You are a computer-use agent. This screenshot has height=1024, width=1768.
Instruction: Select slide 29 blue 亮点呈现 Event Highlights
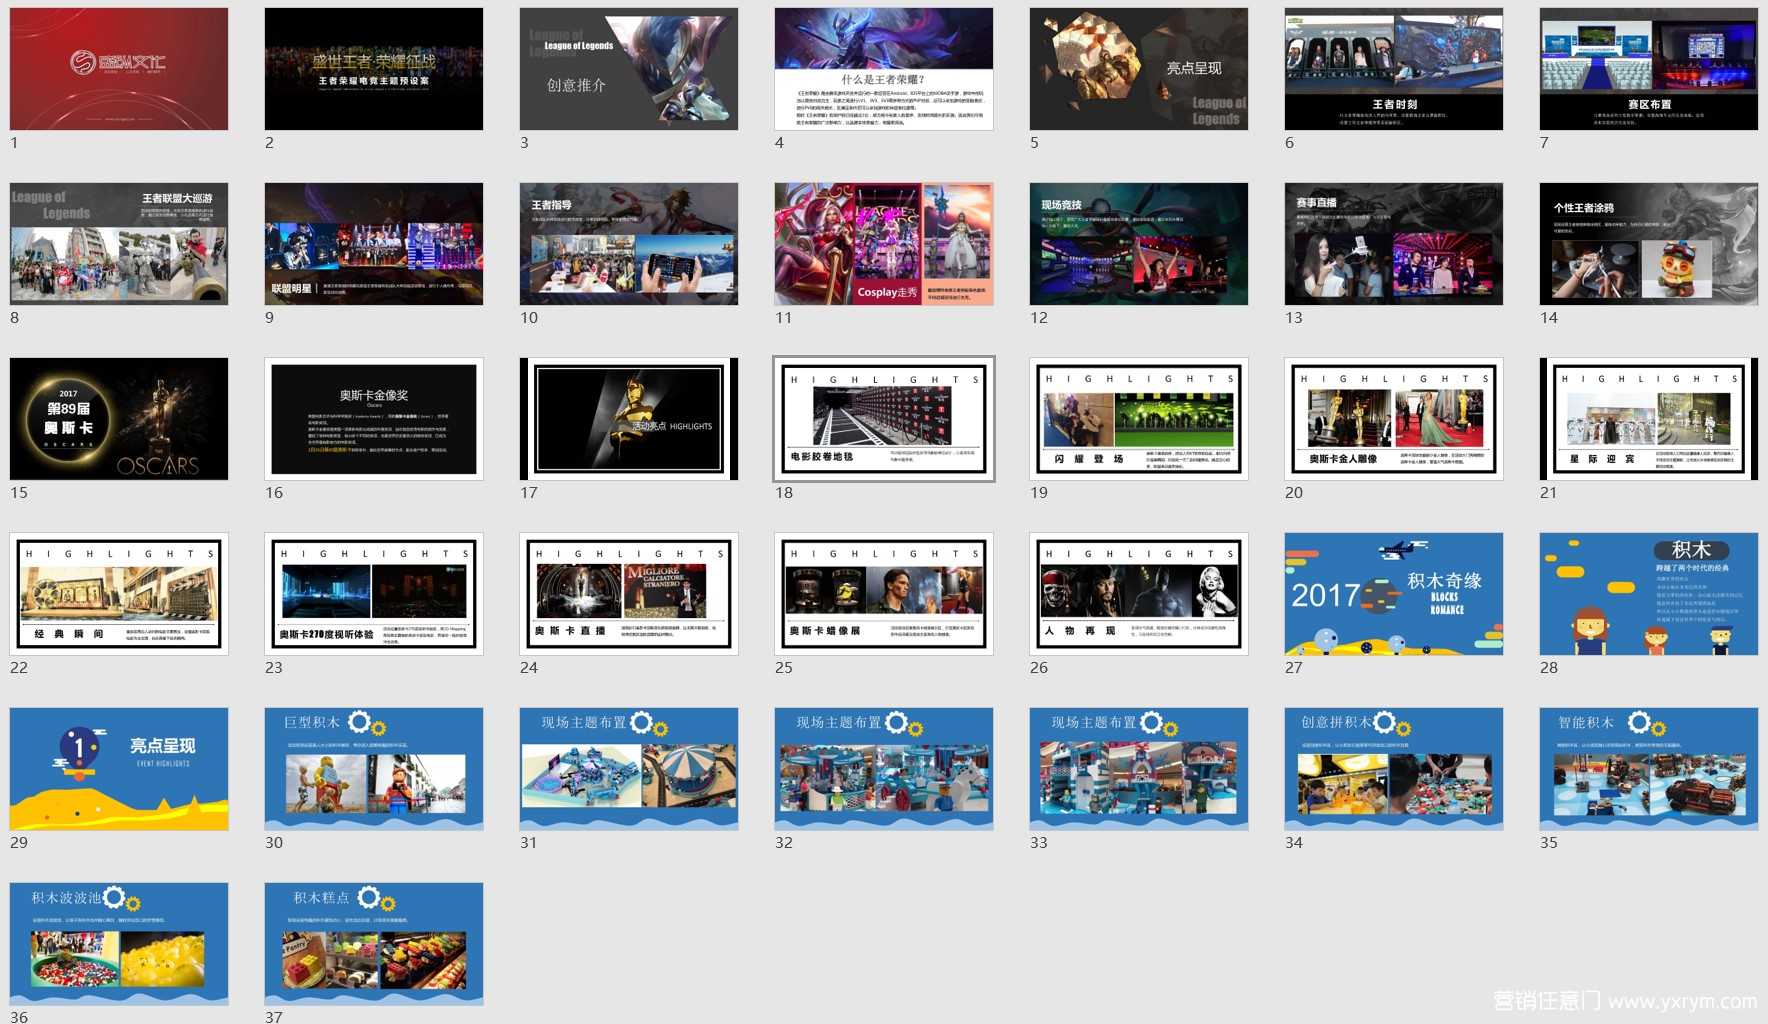[119, 769]
